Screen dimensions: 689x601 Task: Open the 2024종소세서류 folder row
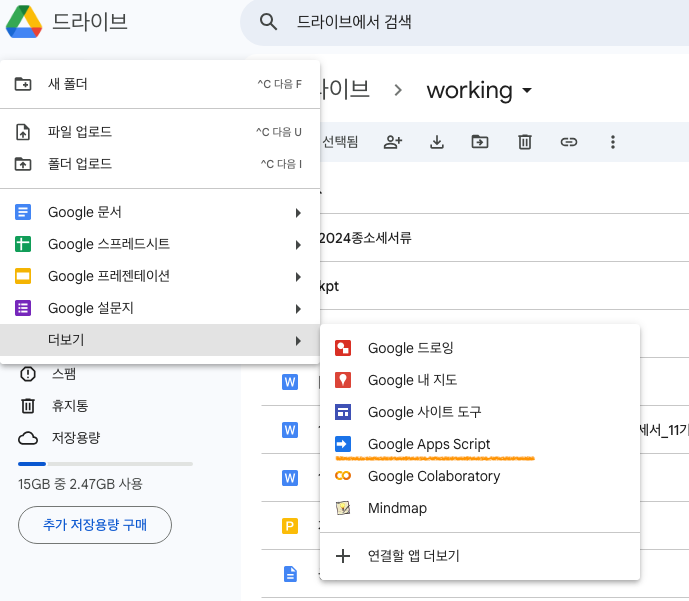[x=504, y=238]
